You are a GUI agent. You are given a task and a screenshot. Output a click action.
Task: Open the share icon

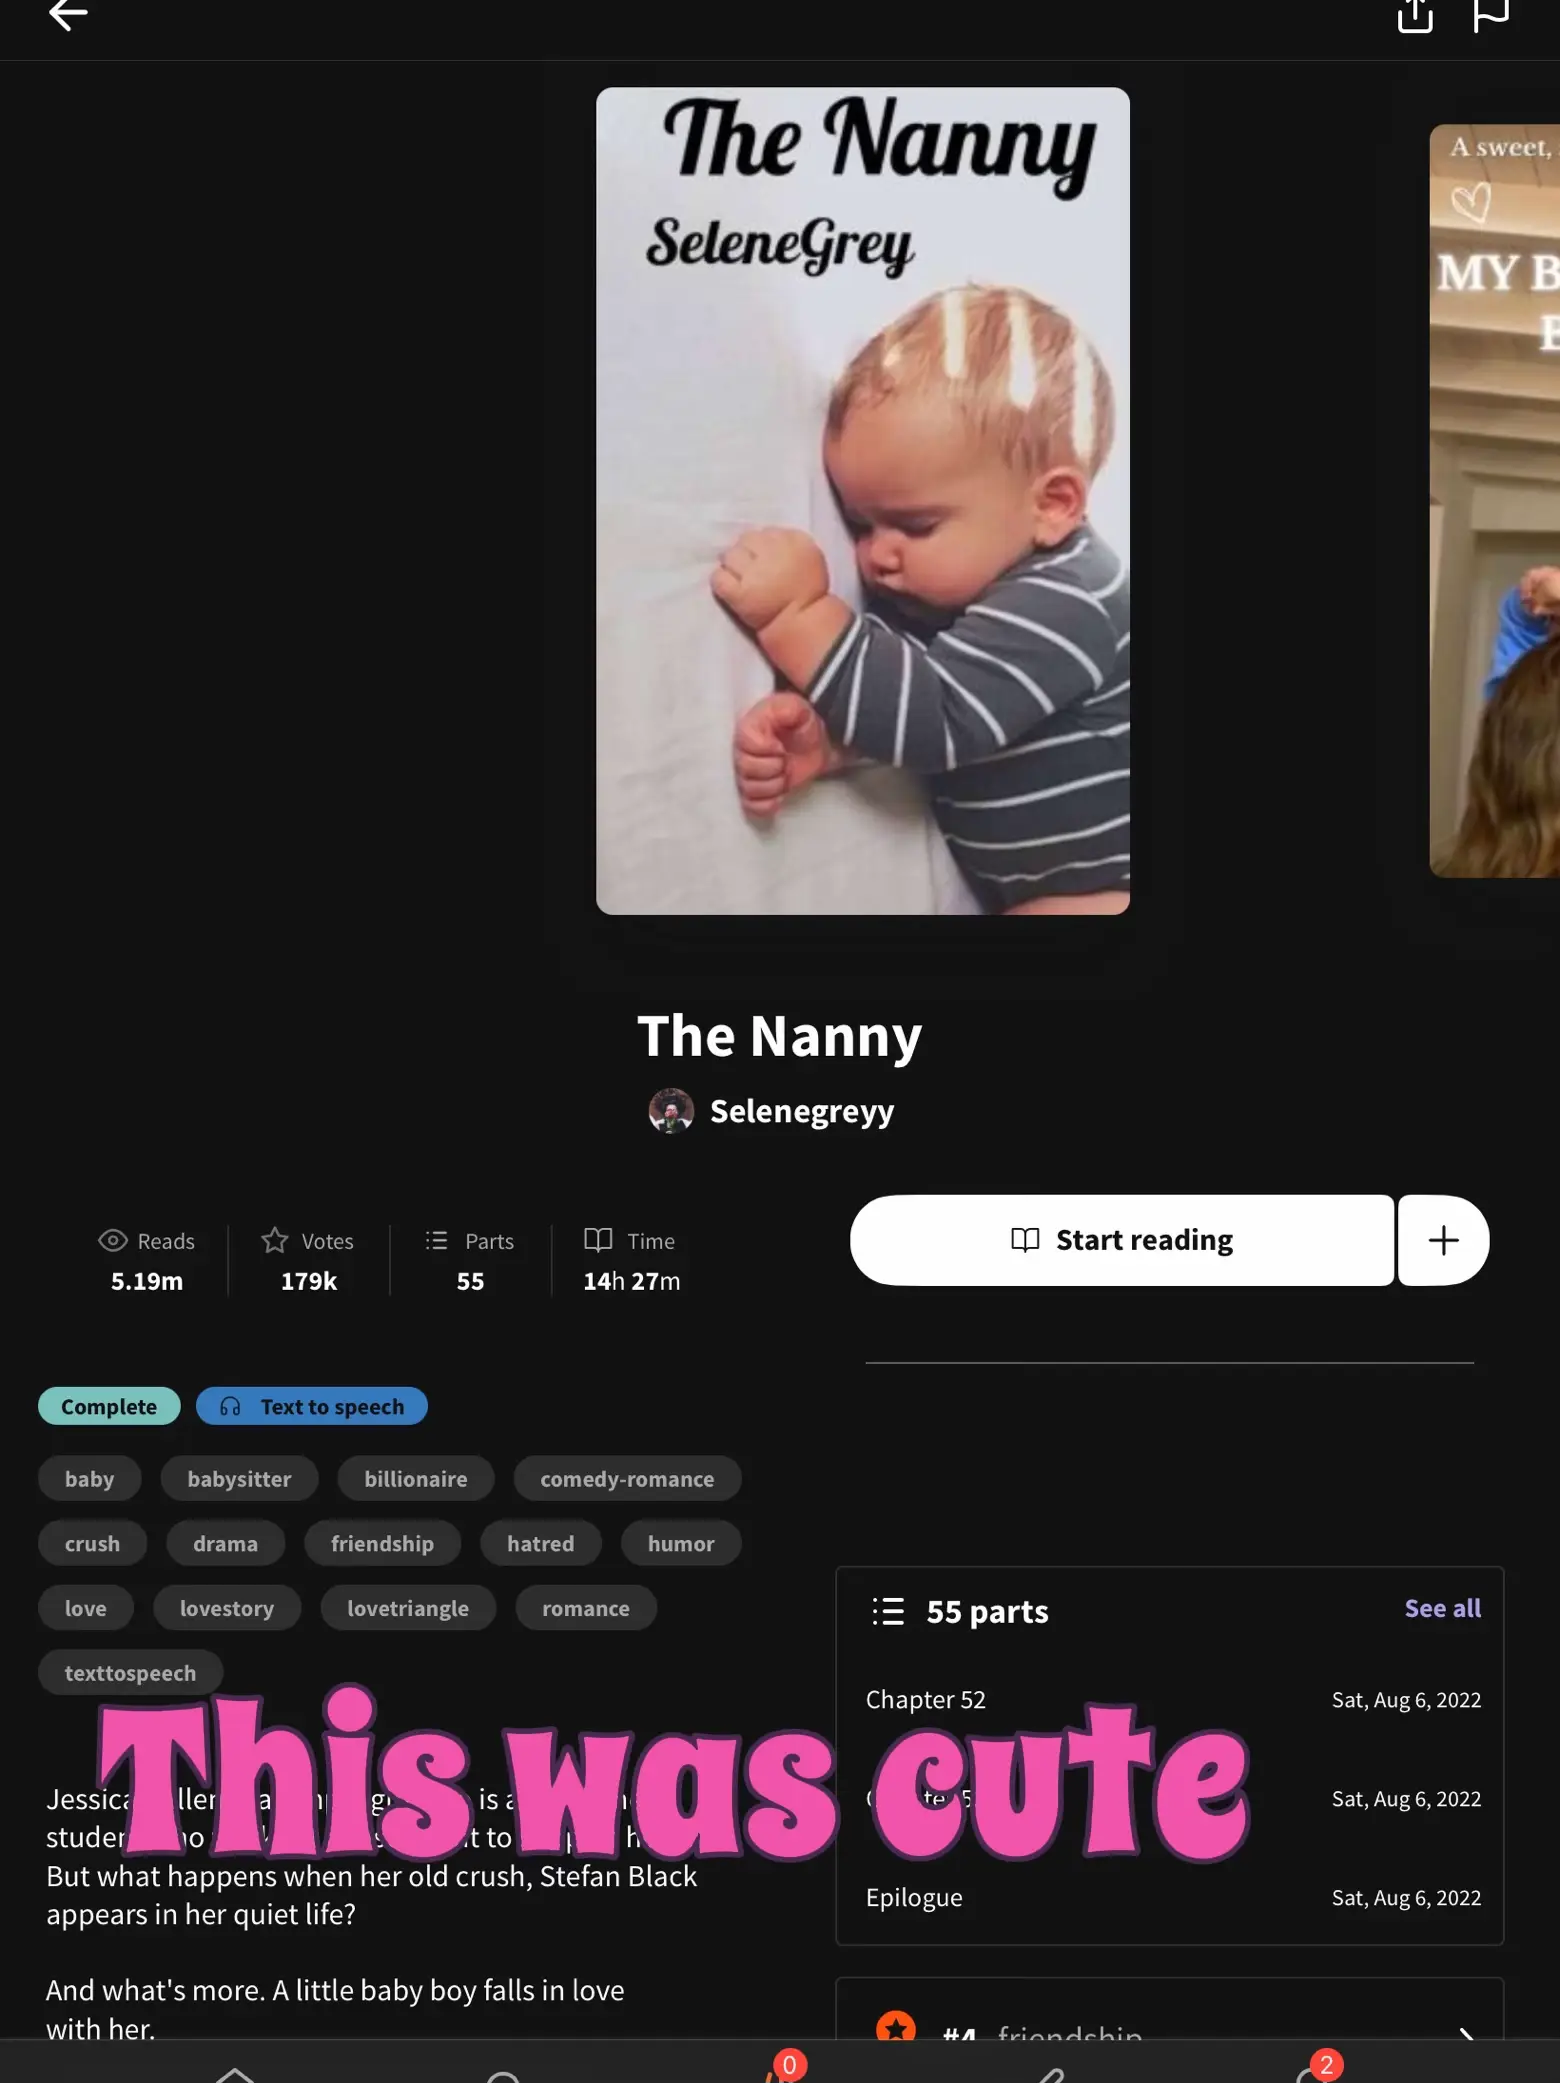1414,15
